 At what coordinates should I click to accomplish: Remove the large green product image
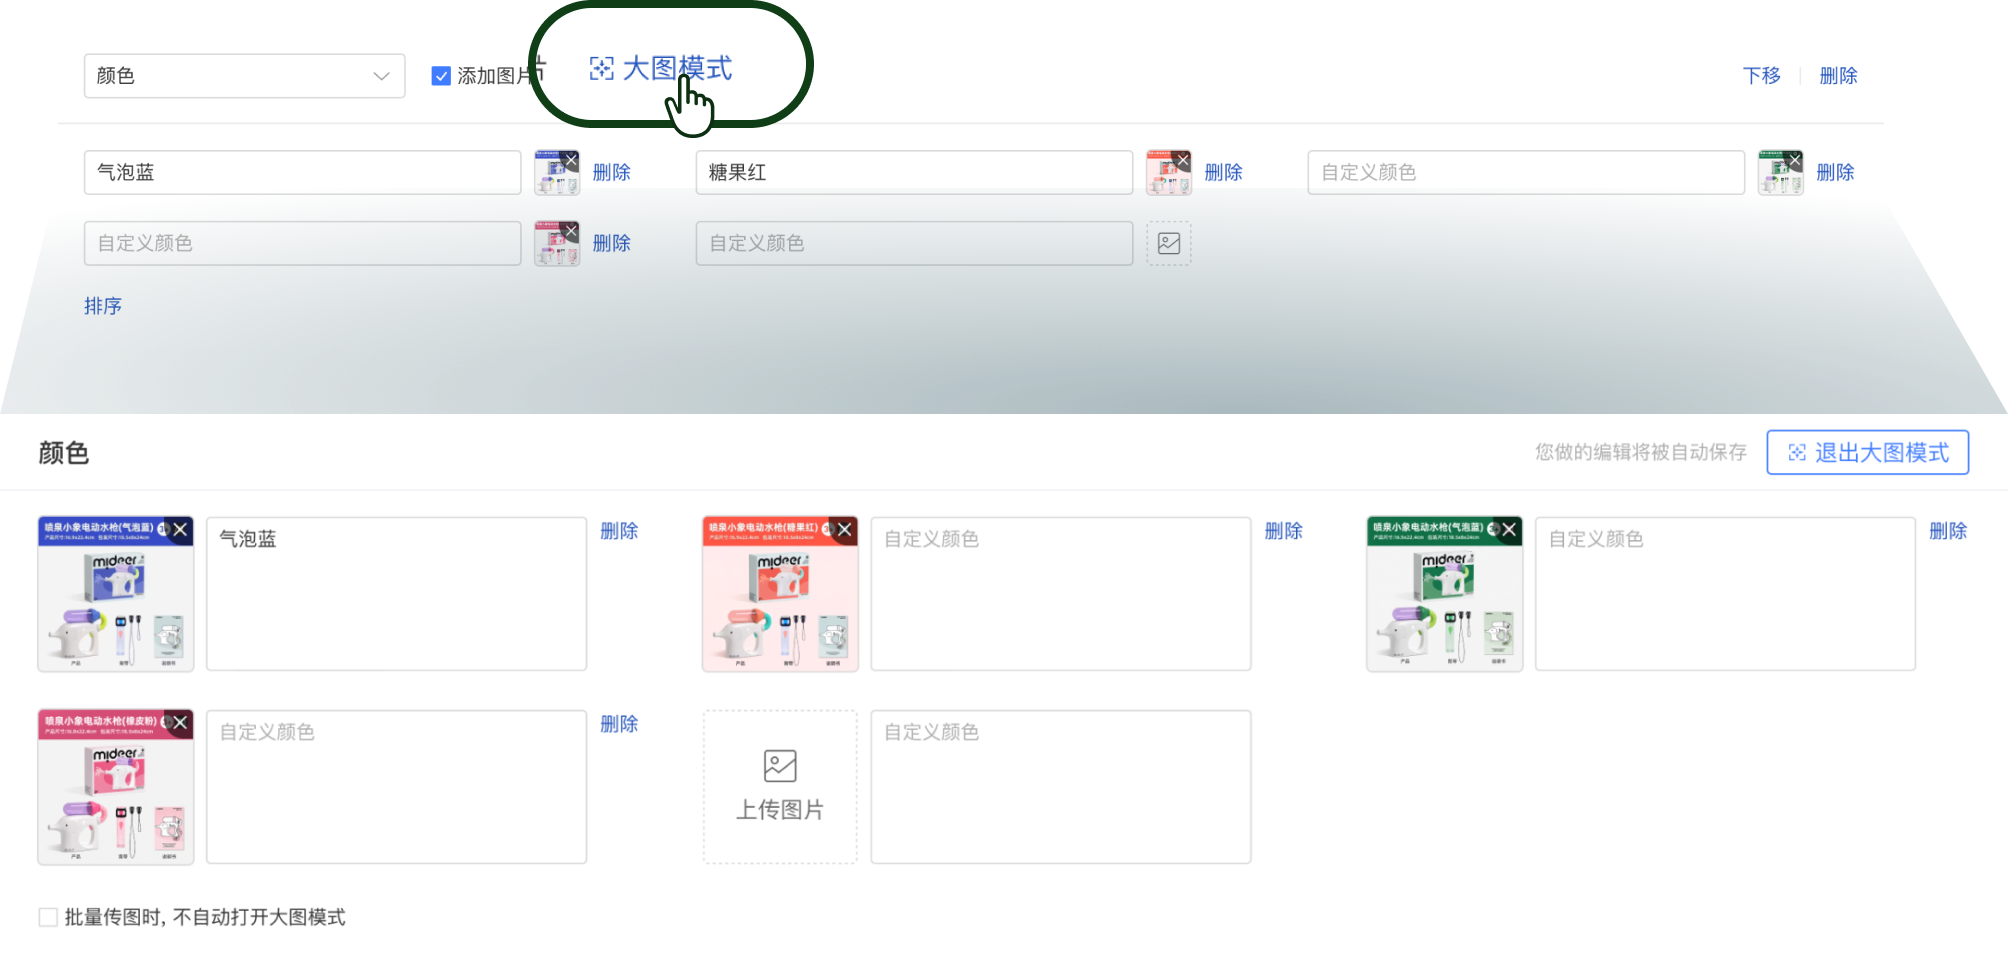click(1508, 530)
